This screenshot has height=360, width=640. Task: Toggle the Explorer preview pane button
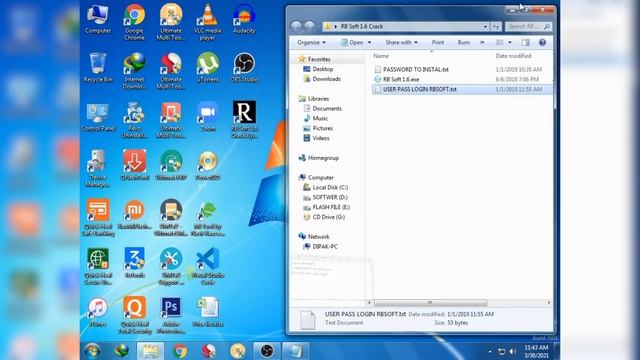(525, 42)
